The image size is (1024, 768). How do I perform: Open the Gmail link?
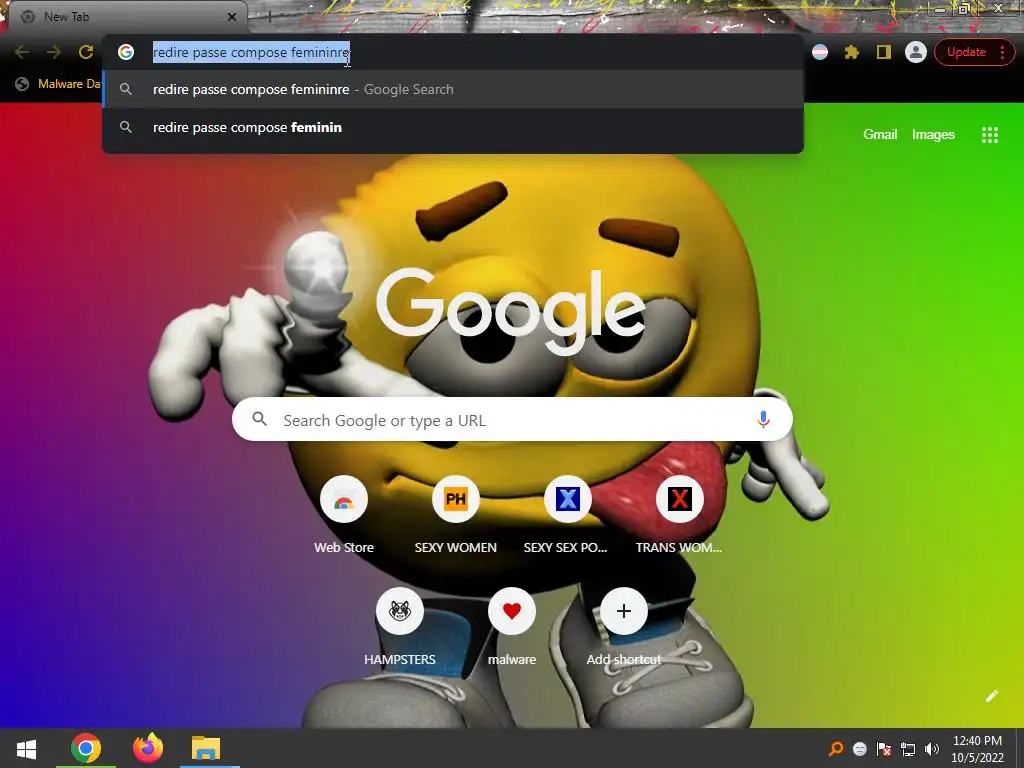point(880,135)
